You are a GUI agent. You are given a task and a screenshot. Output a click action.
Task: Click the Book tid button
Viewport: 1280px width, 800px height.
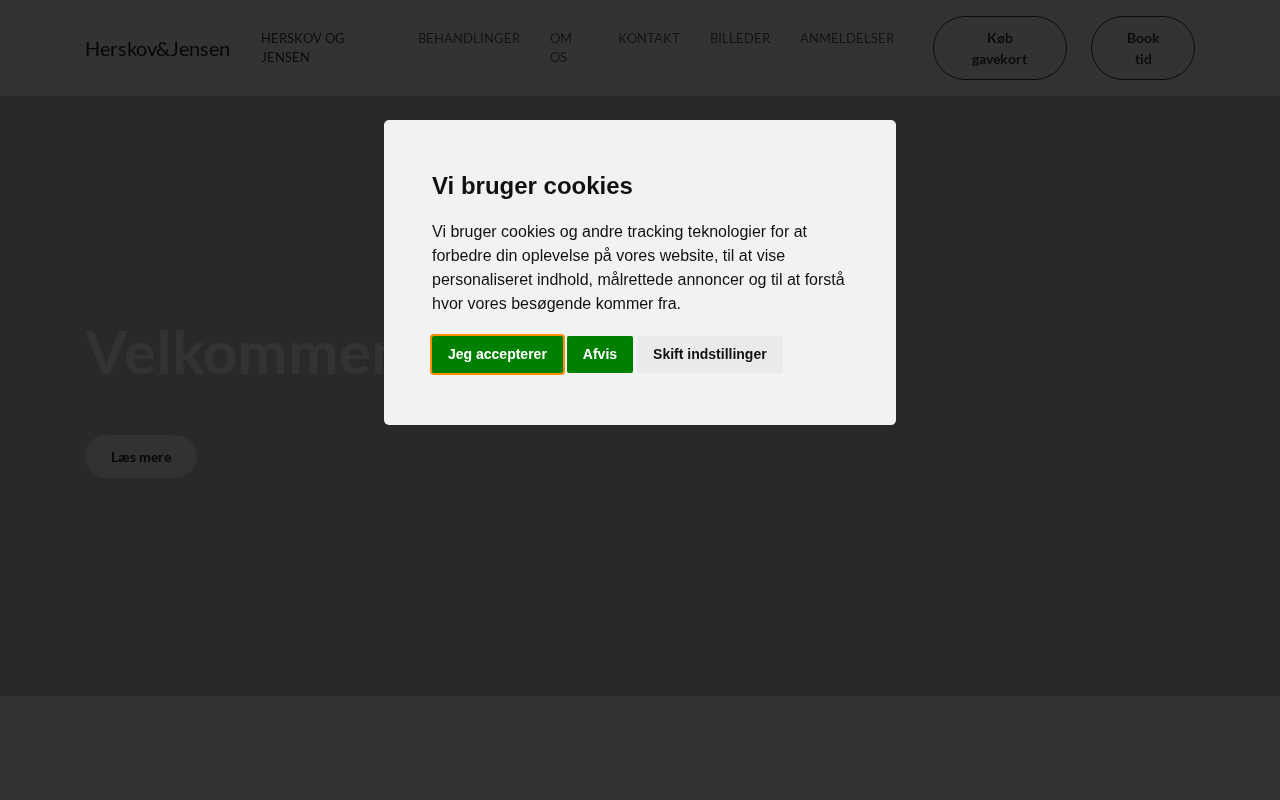pos(1143,48)
